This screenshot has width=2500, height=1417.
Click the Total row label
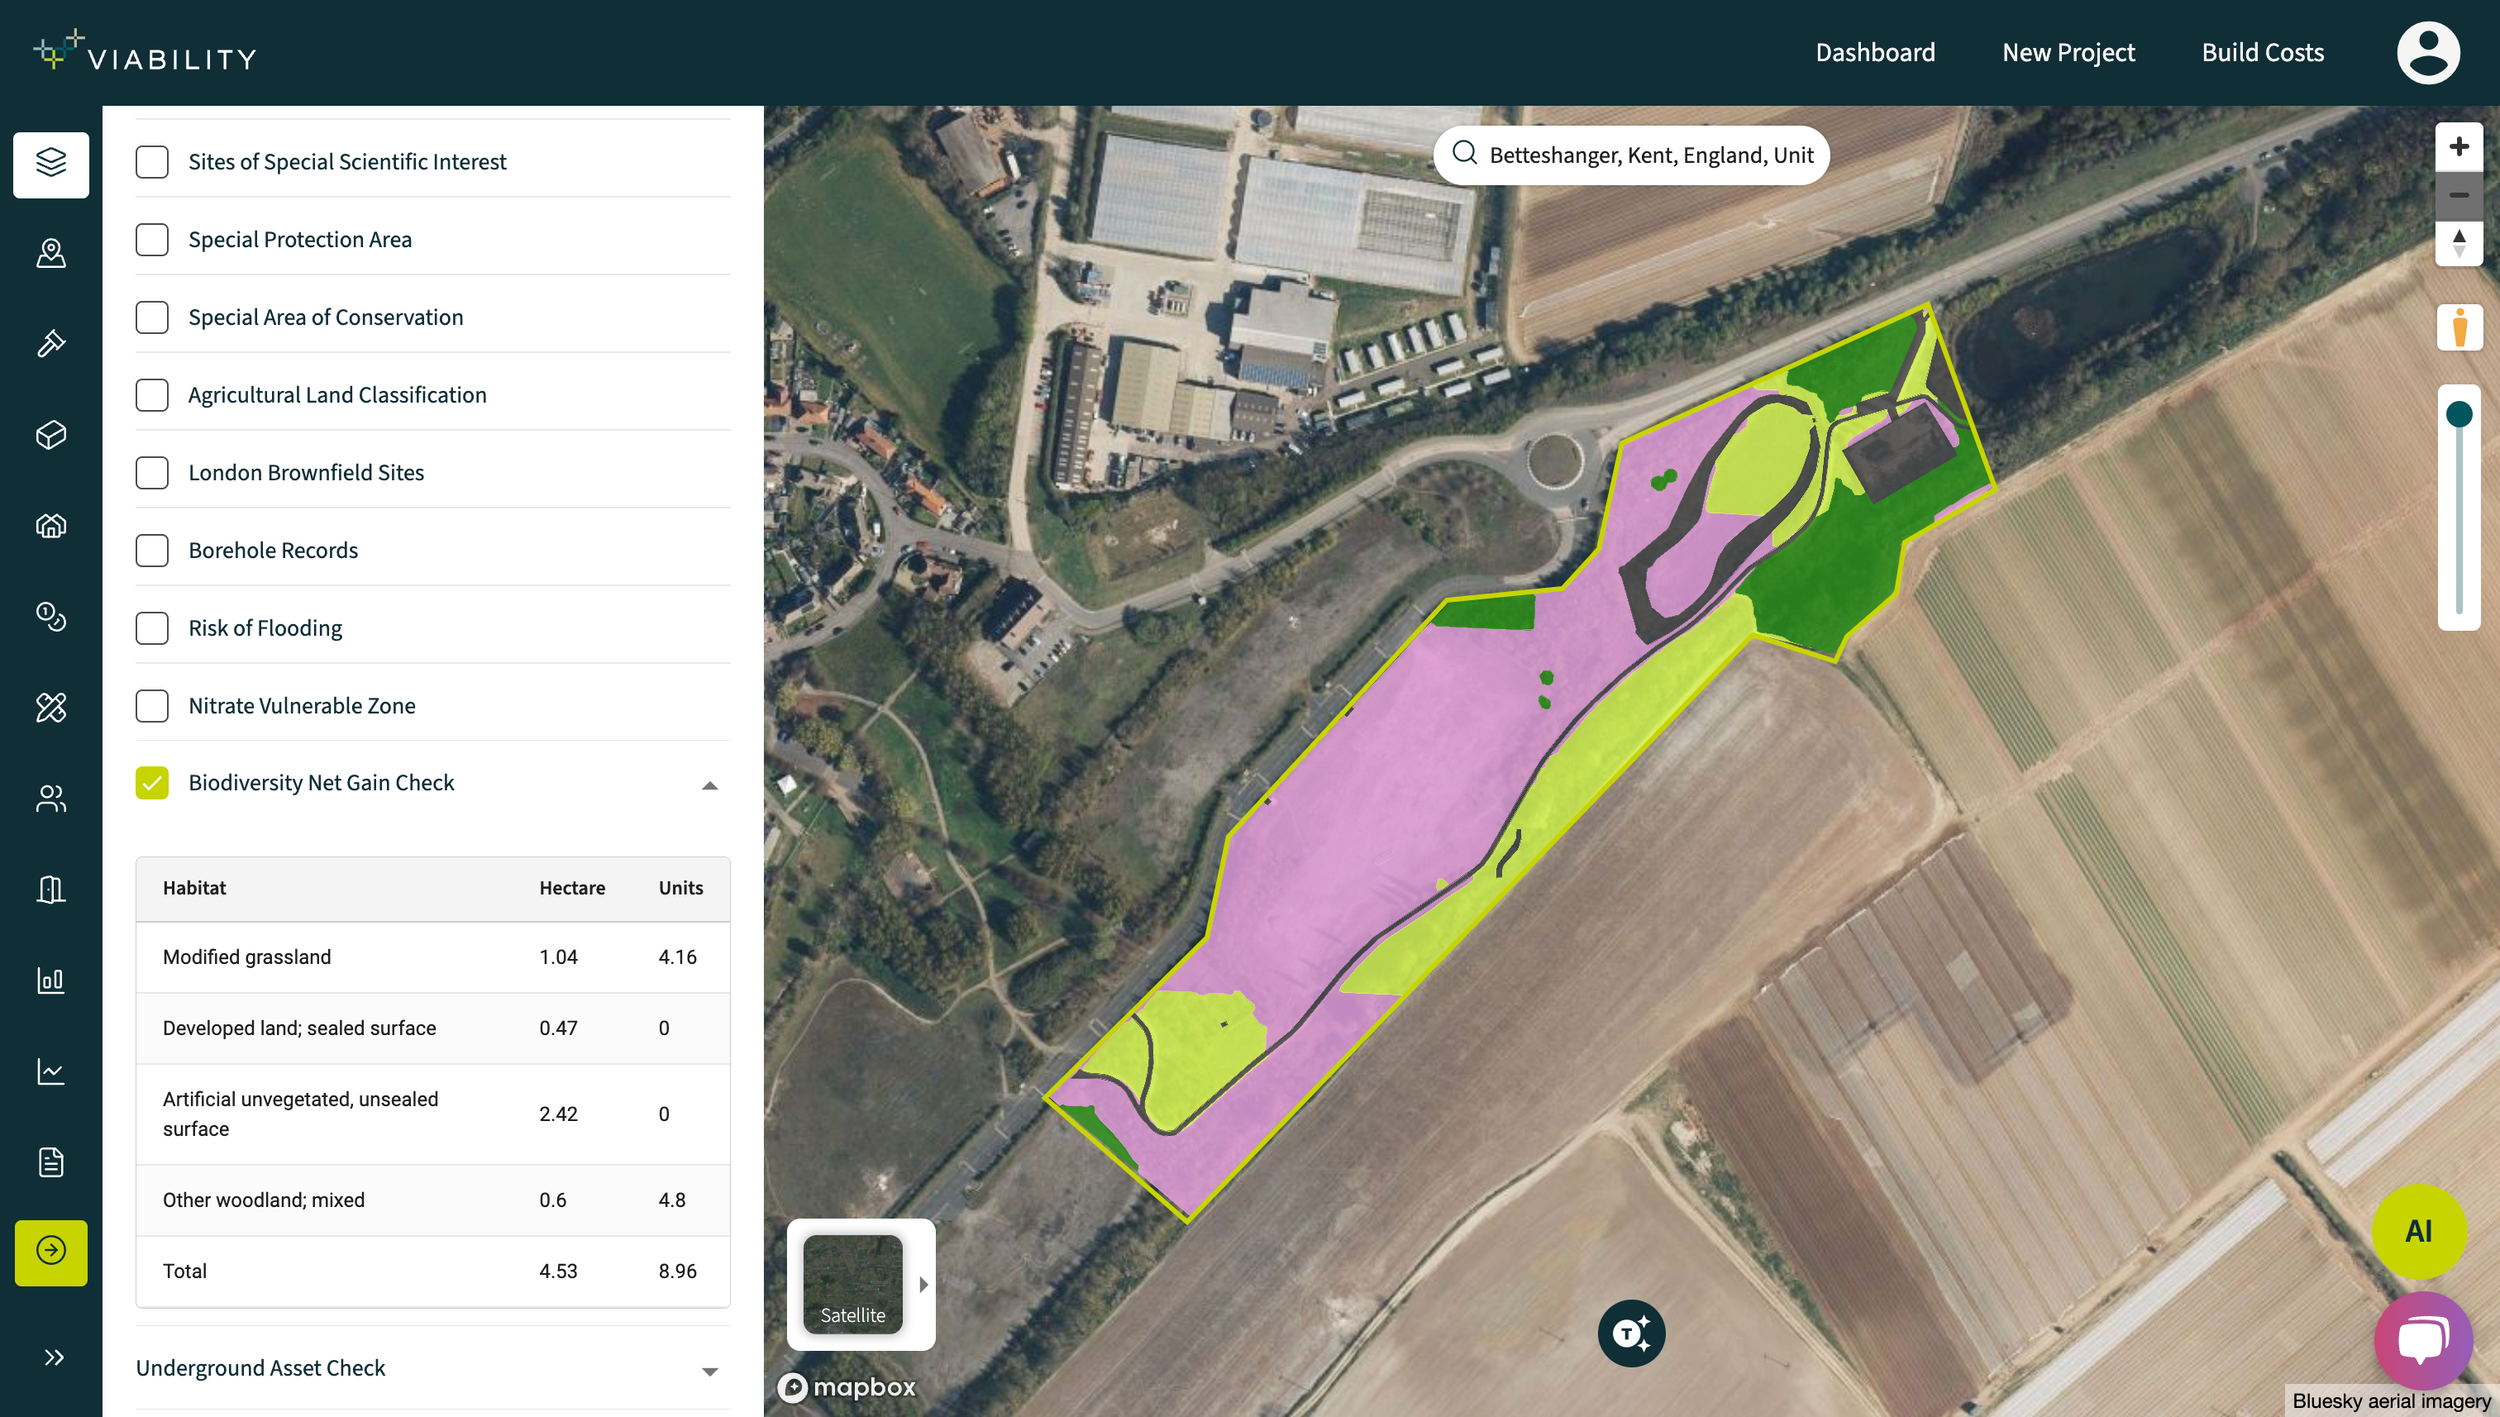185,1271
